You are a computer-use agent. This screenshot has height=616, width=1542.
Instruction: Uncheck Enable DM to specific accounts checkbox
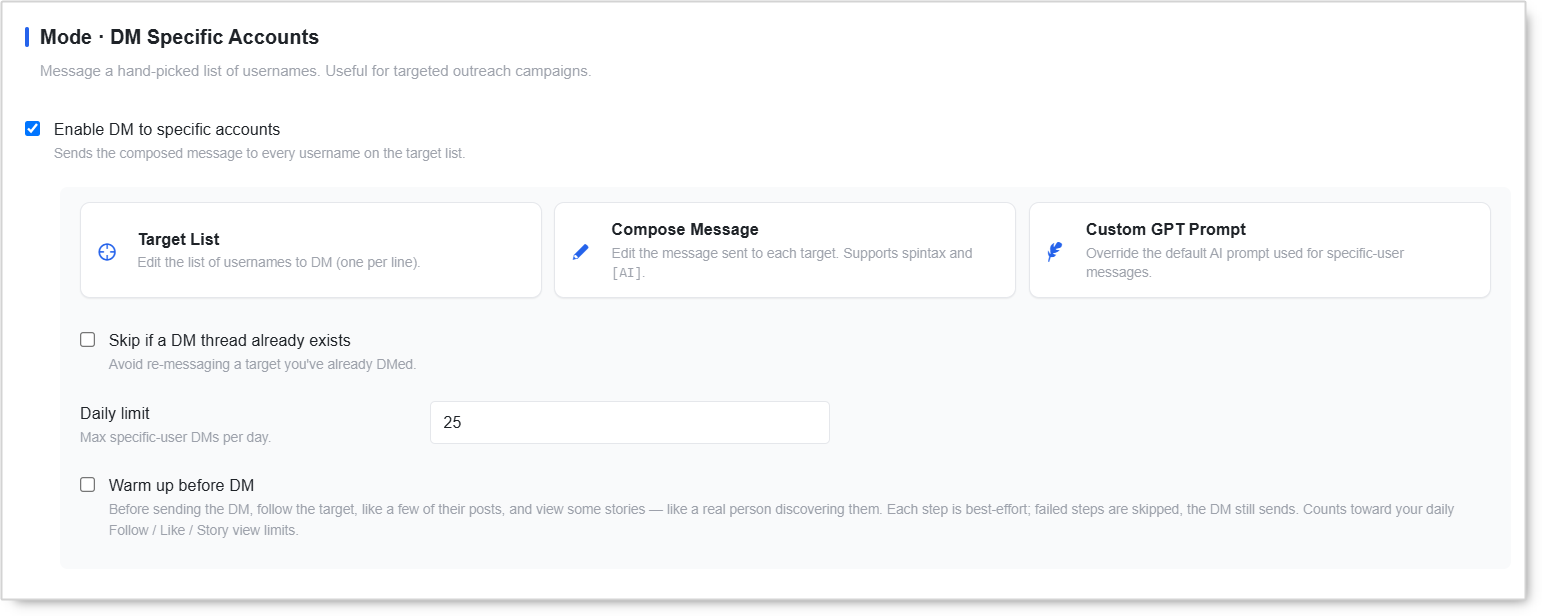(33, 129)
